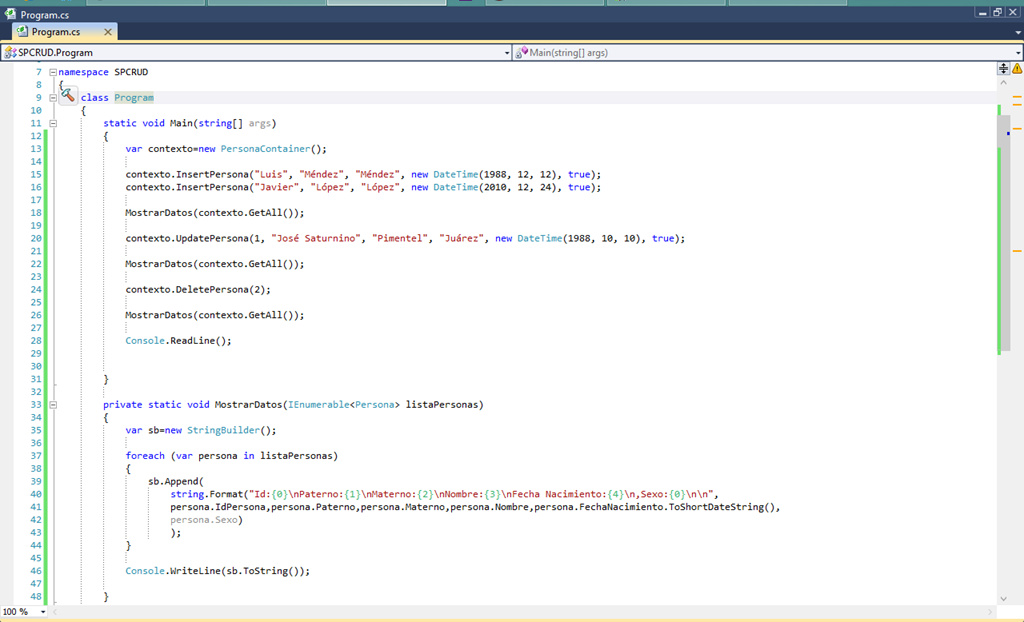Viewport: 1024px width, 622px height.
Task: Select the Program.cs document tab
Action: pos(55,32)
